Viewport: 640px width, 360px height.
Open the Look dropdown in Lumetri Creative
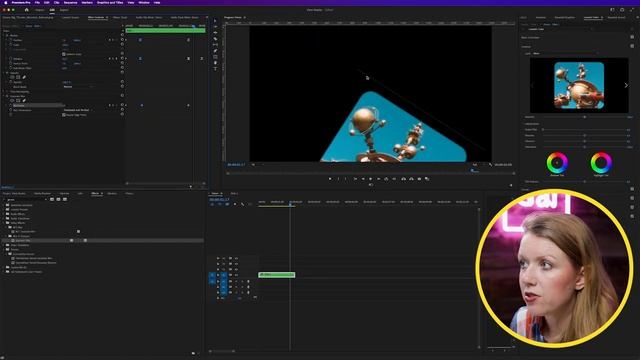(x=565, y=53)
